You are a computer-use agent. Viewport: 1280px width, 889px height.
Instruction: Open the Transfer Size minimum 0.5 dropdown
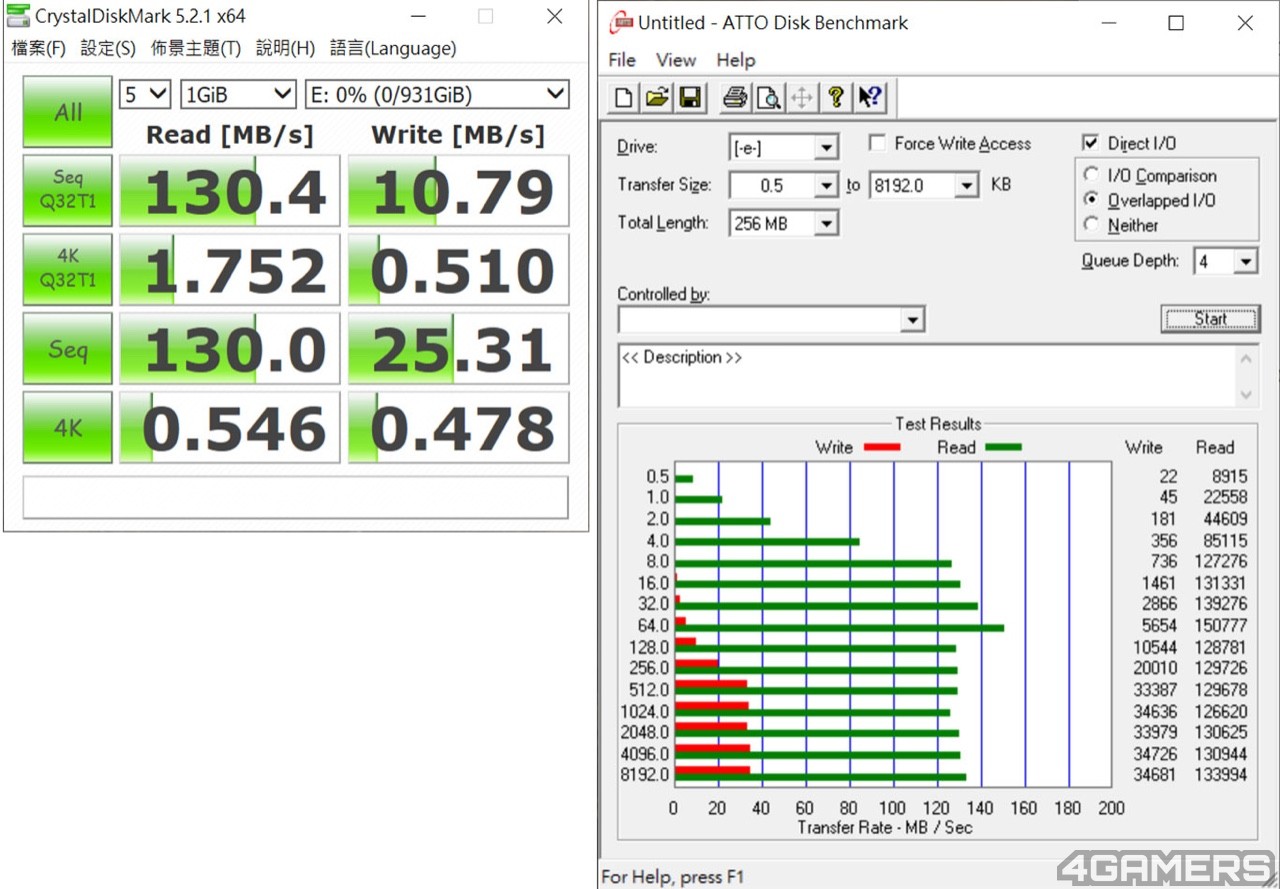point(826,186)
